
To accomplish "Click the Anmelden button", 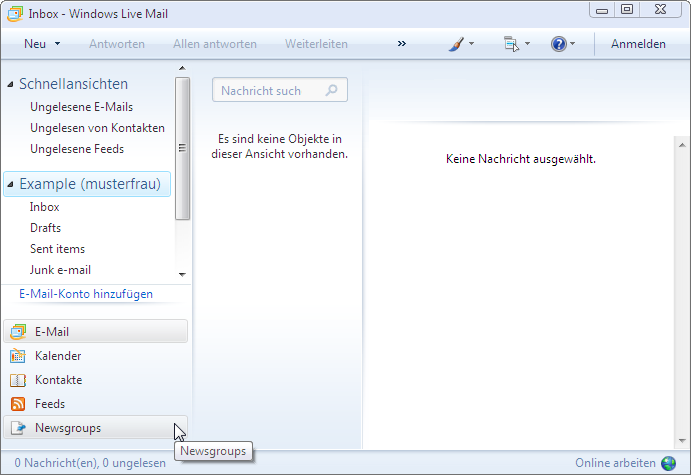I will click(x=638, y=44).
